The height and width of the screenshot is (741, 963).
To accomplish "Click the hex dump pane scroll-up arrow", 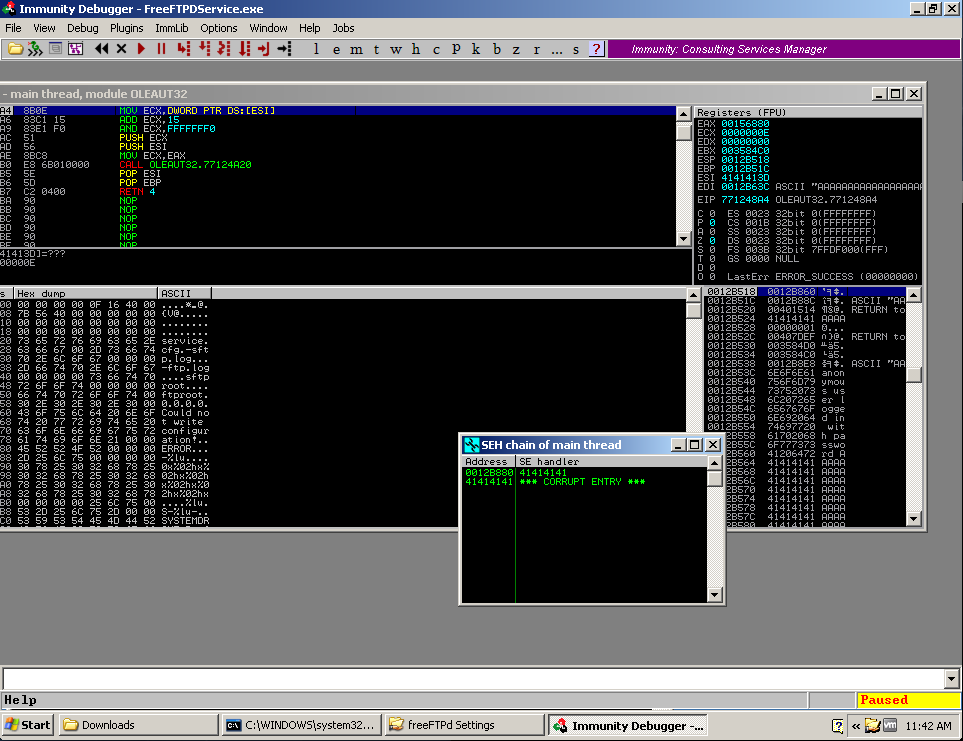I will point(693,295).
